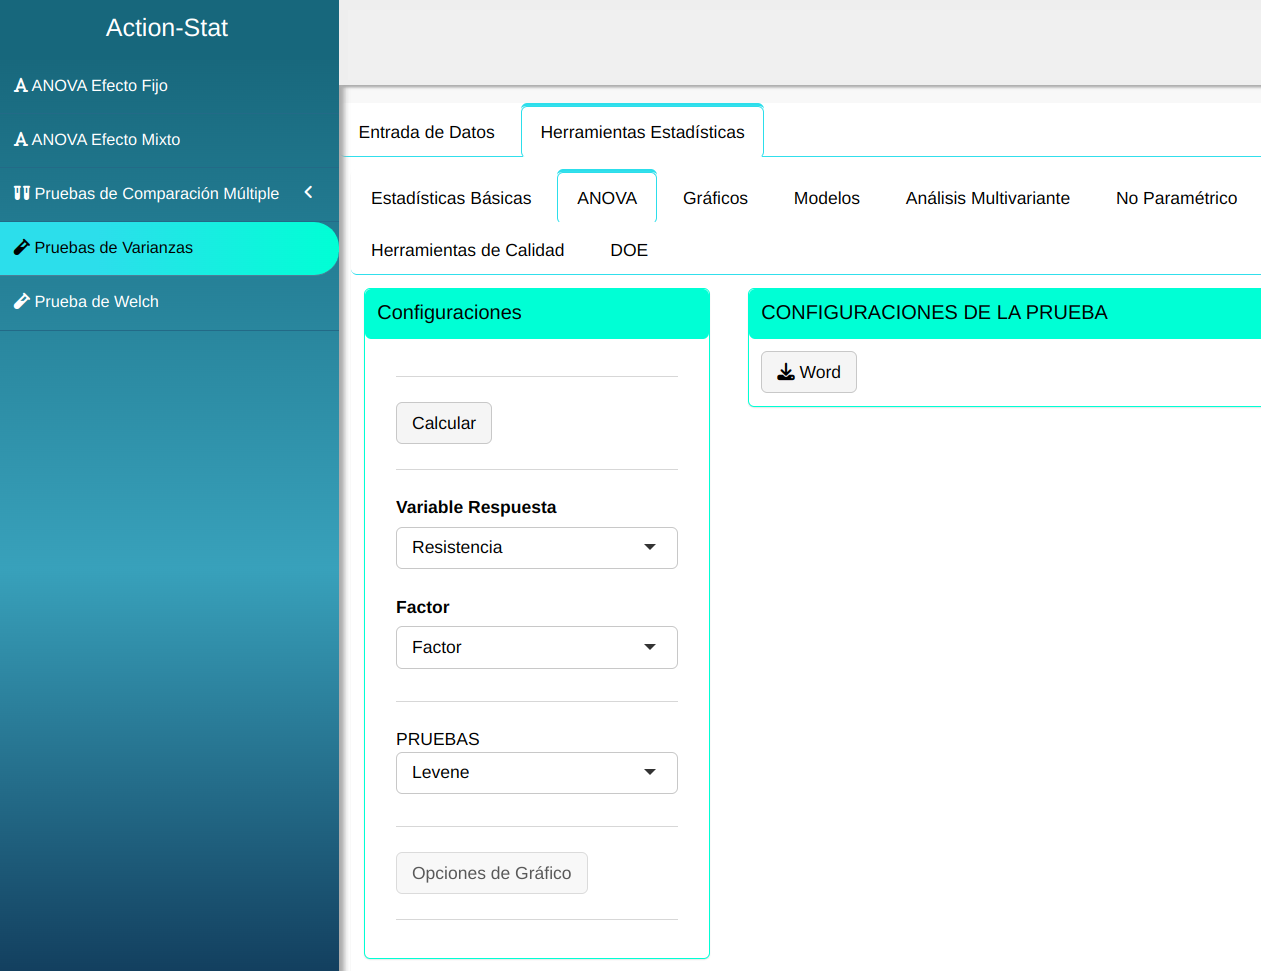
Task: Click the Pruebas de Comparación Múltiple icon
Action: click(22, 193)
